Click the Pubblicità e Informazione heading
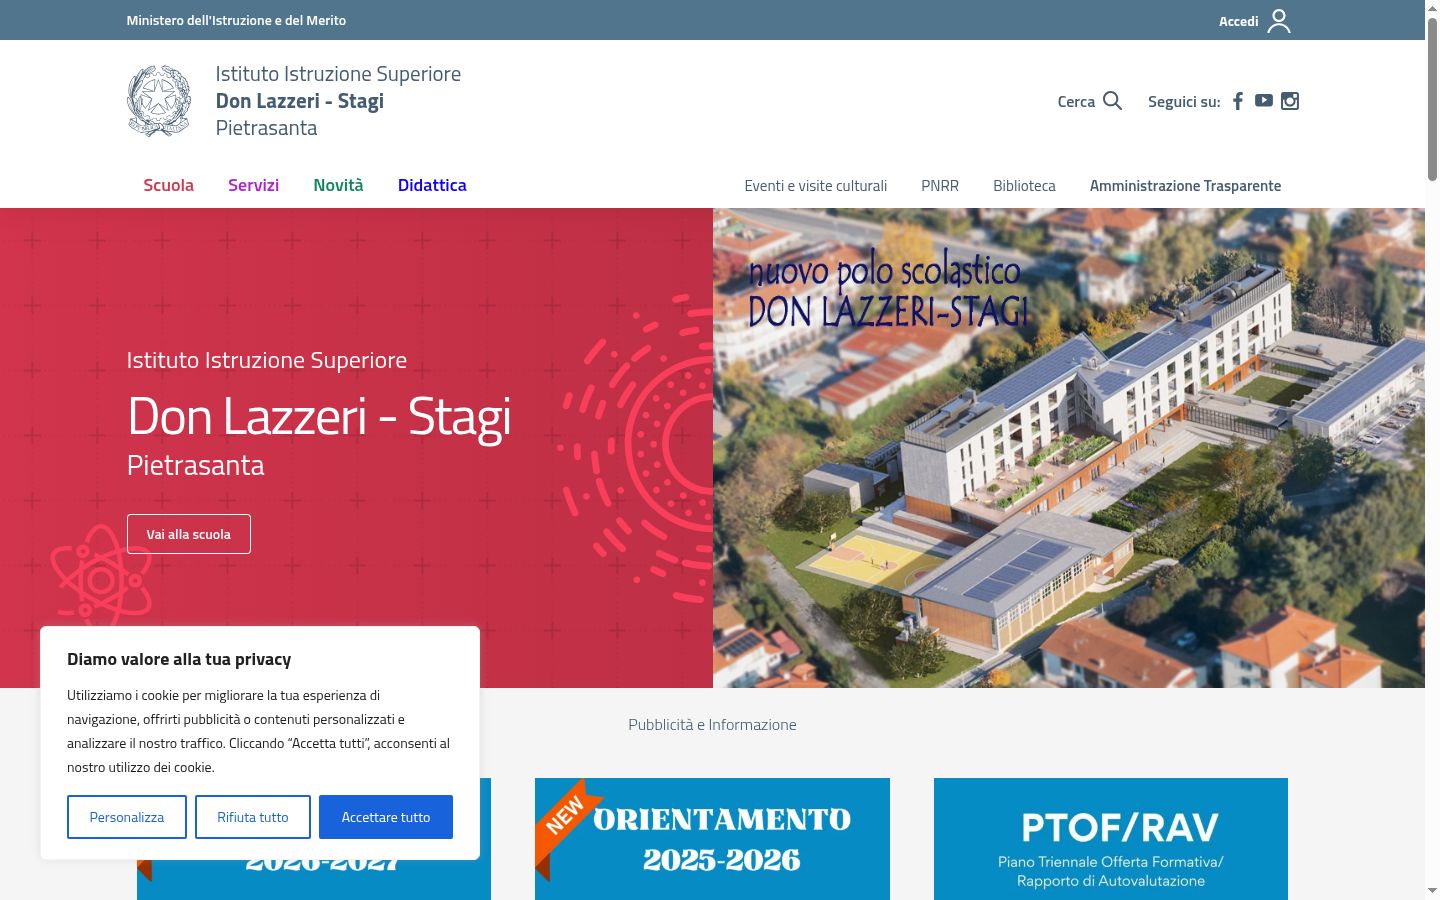1440x900 pixels. click(x=712, y=725)
